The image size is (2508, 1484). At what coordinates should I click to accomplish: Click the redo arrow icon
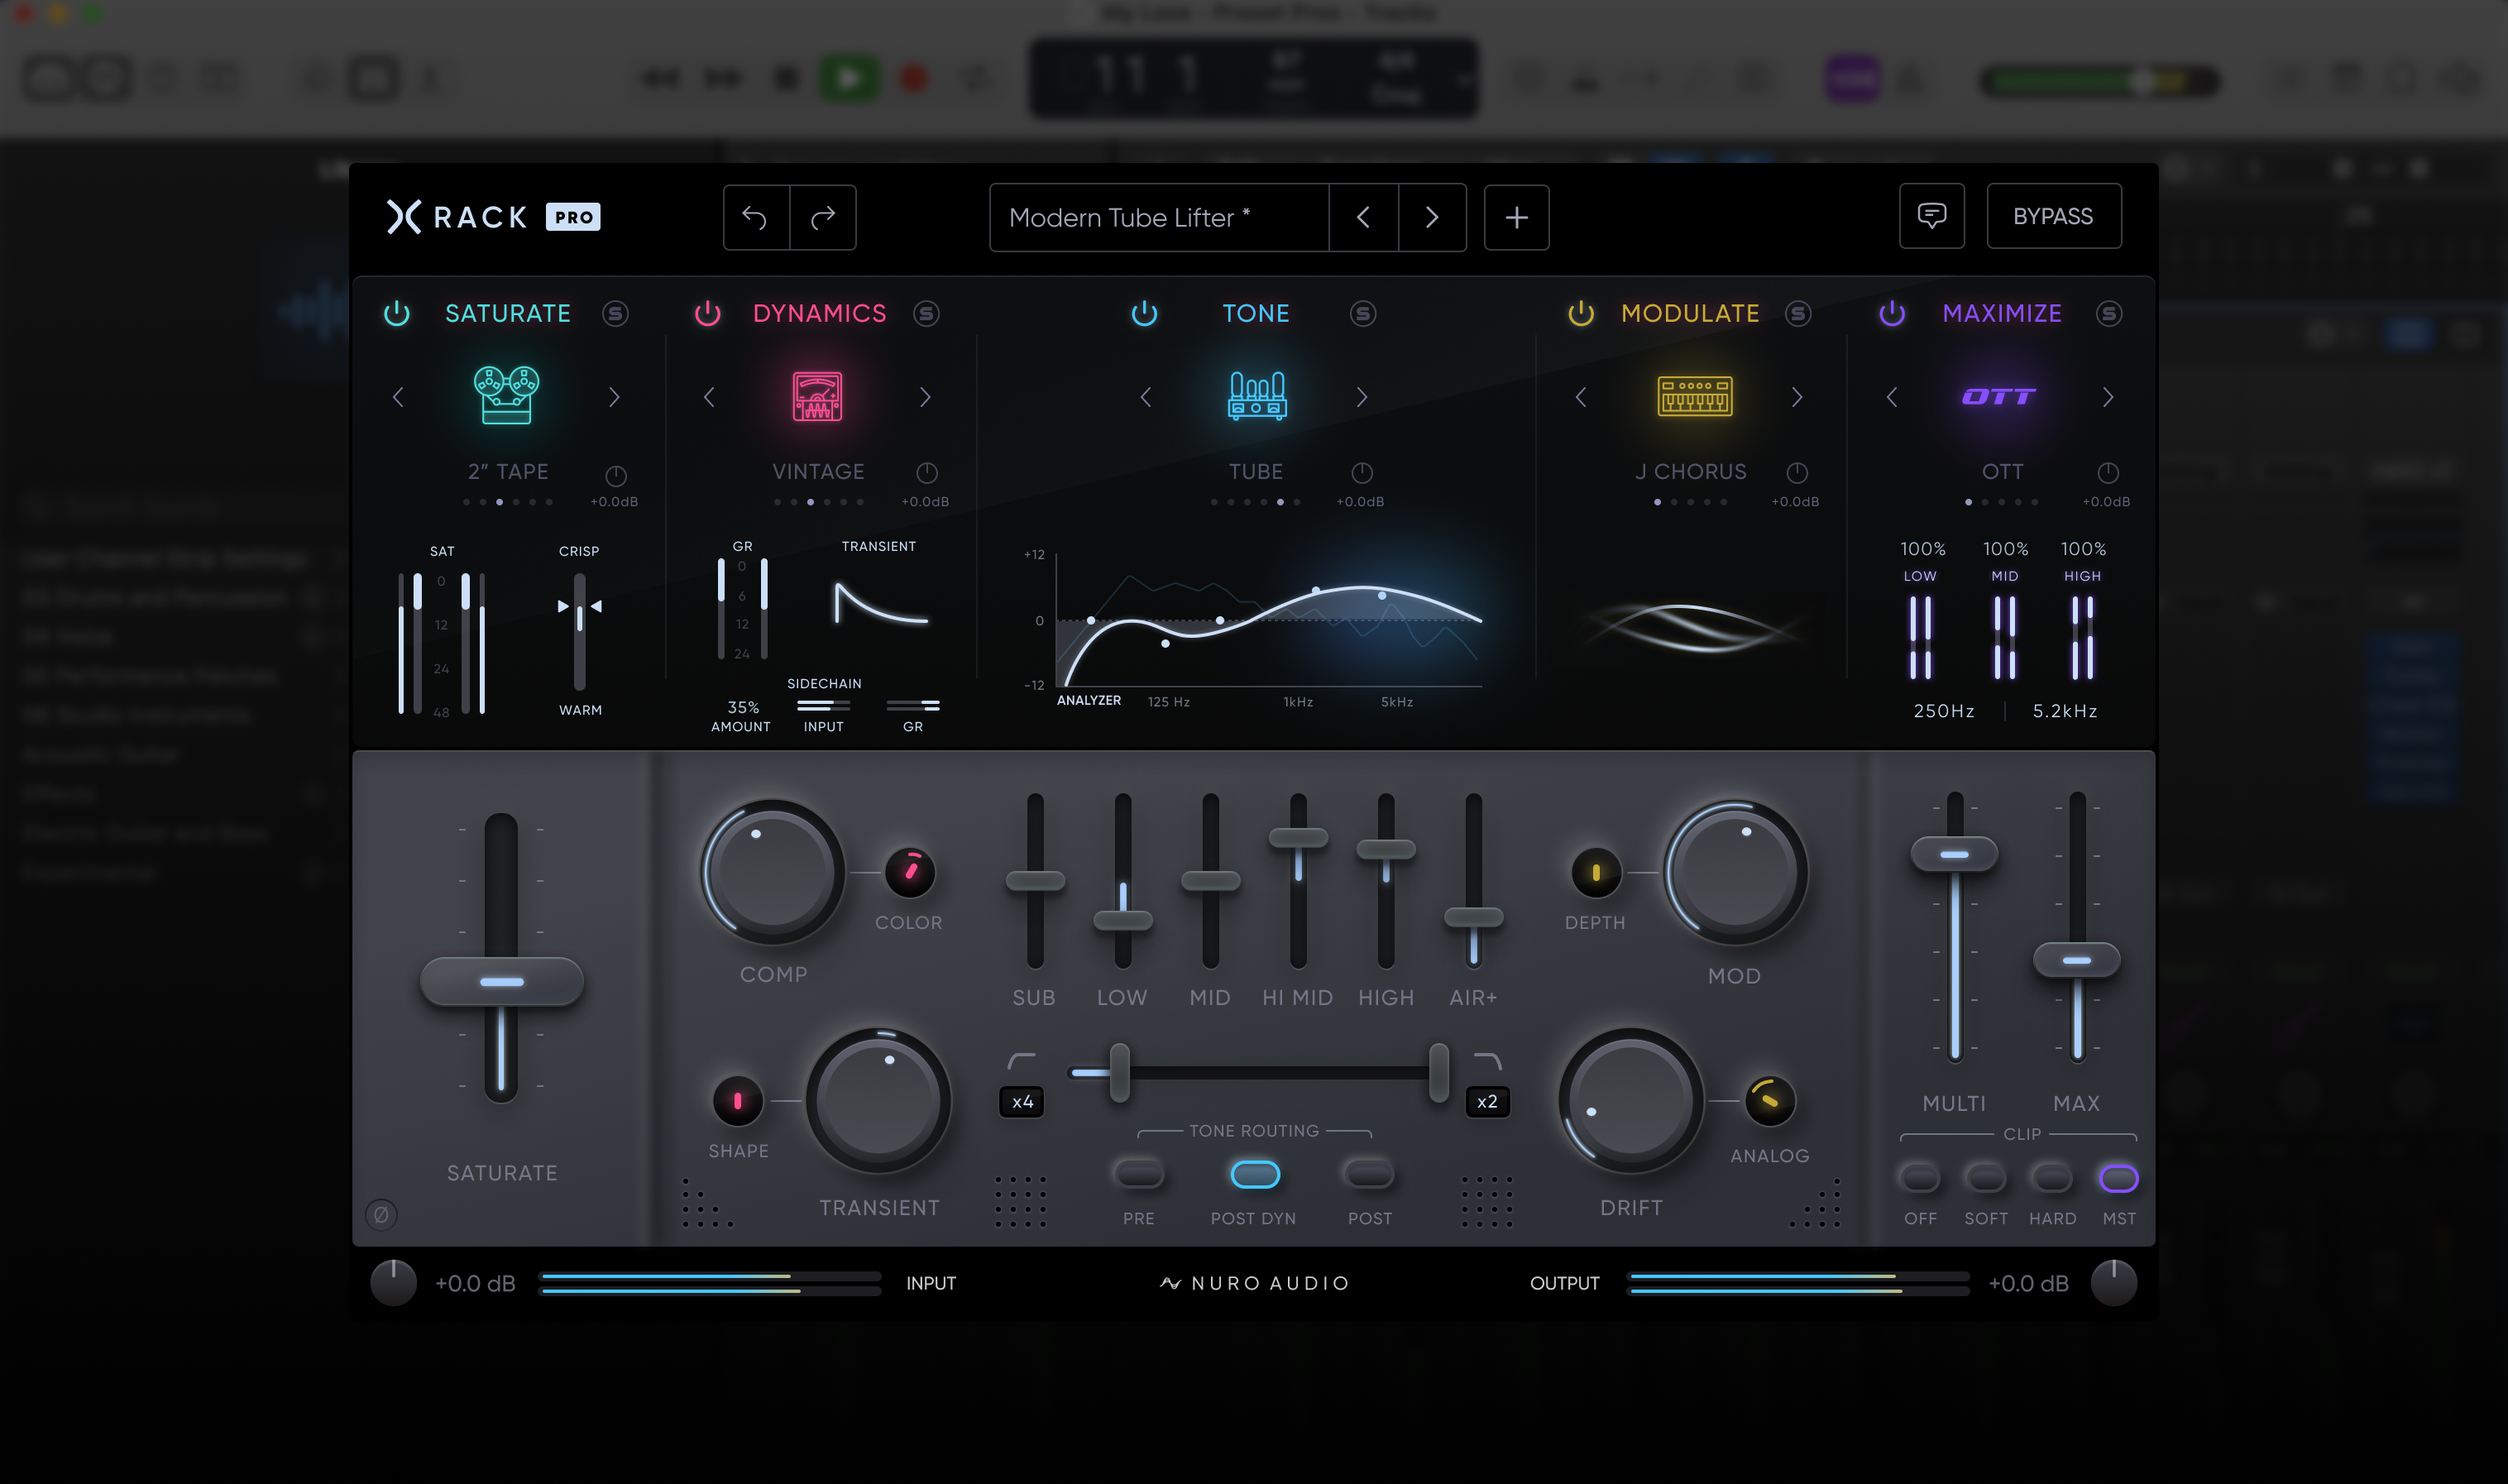(x=823, y=217)
